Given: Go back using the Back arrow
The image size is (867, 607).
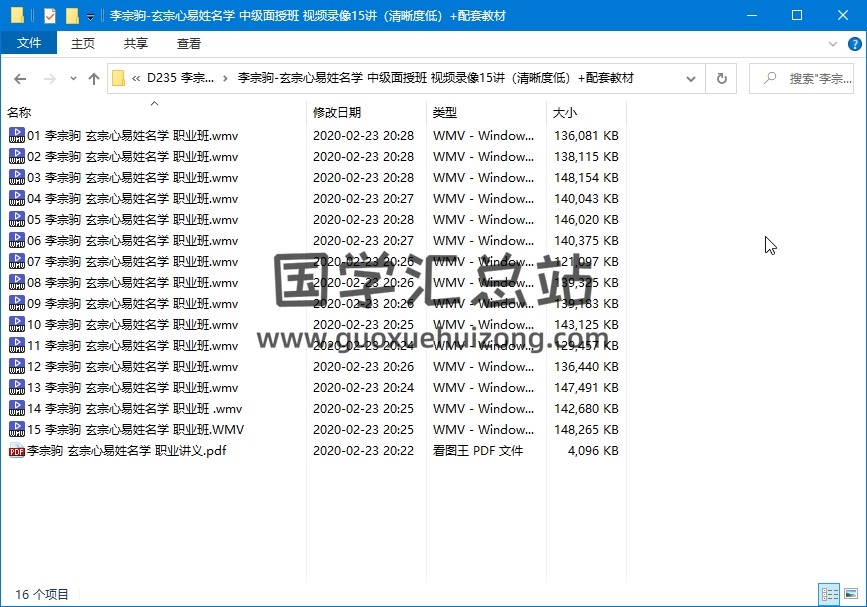Looking at the screenshot, I should point(20,78).
